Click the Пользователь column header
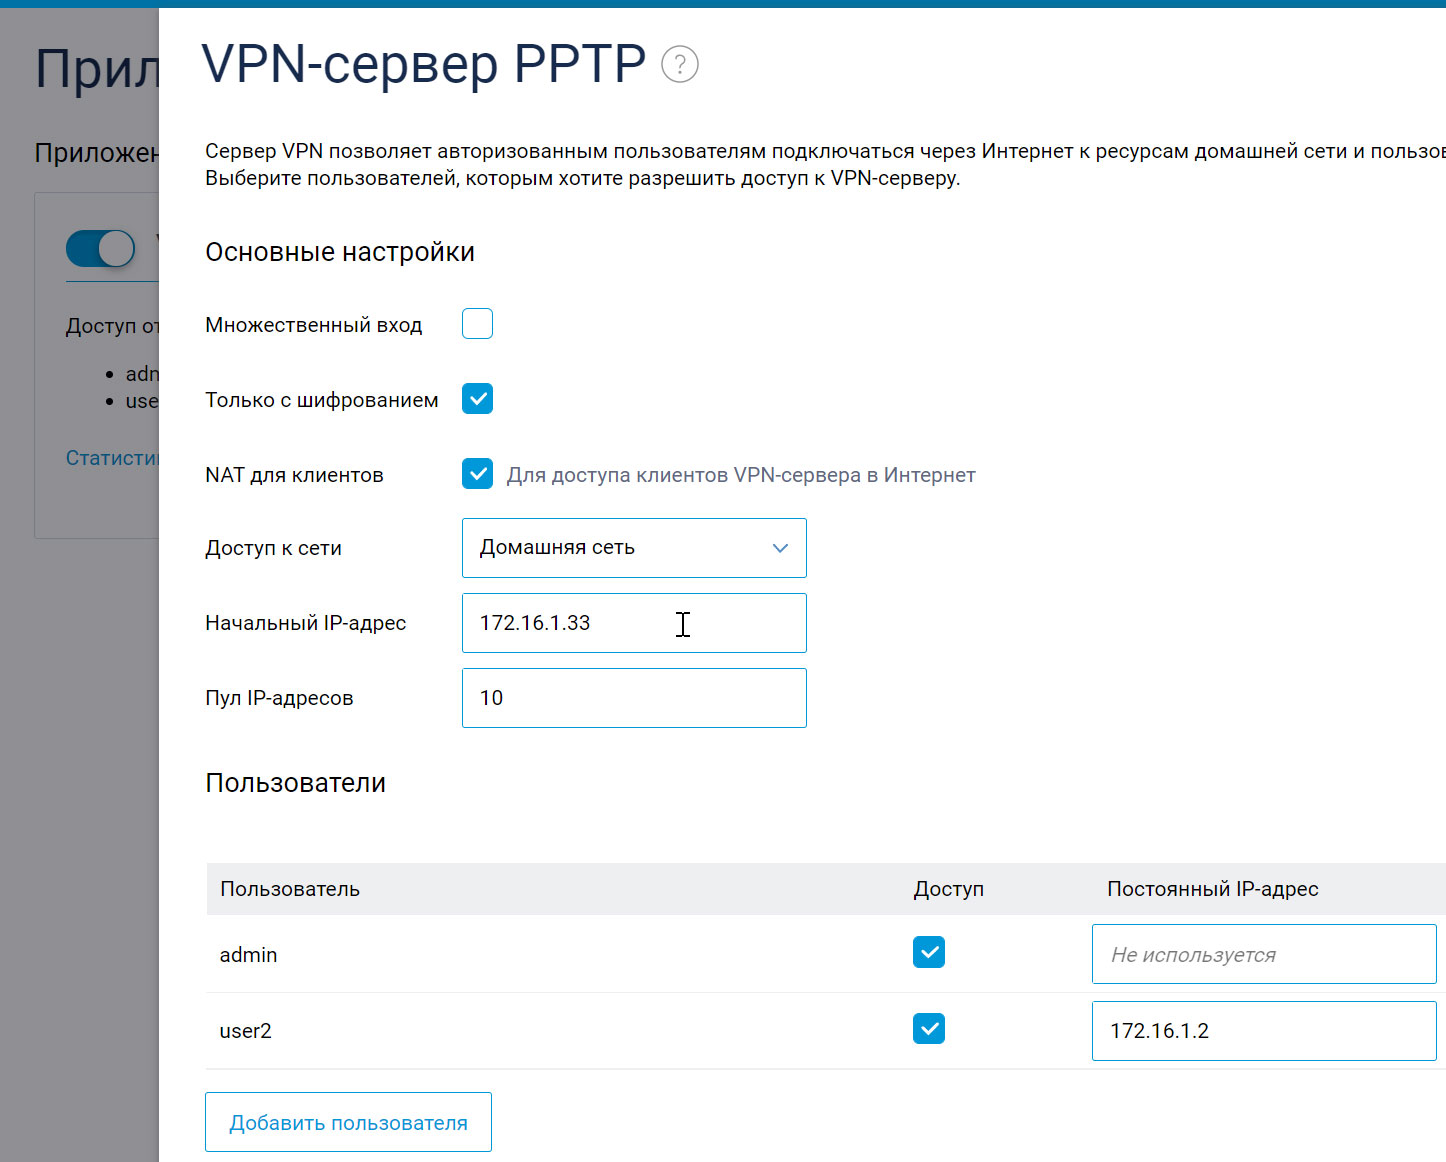 point(290,889)
